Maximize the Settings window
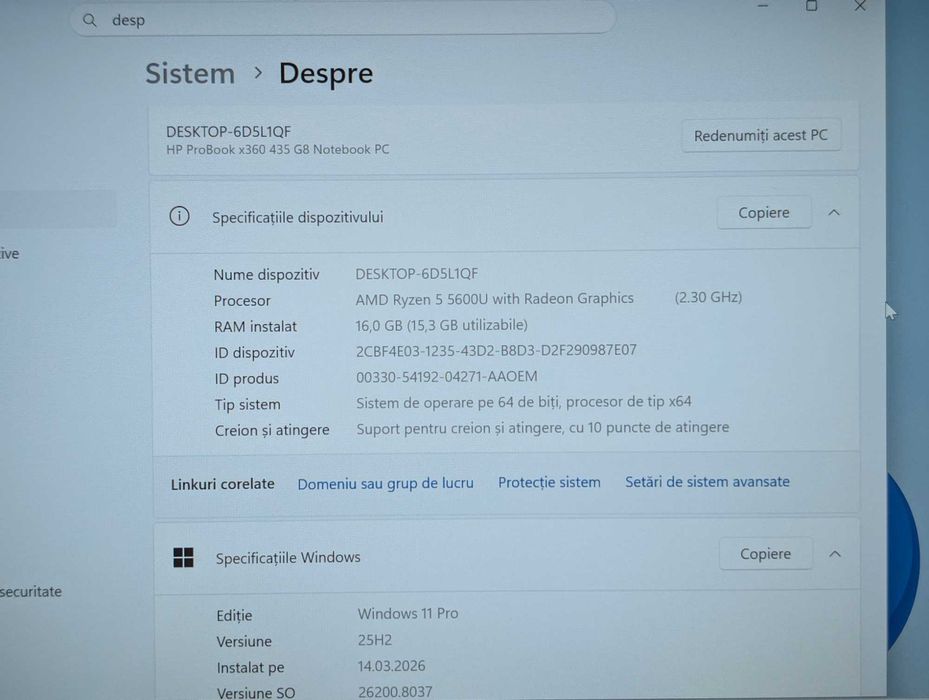The height and width of the screenshot is (700, 929). 812,6
